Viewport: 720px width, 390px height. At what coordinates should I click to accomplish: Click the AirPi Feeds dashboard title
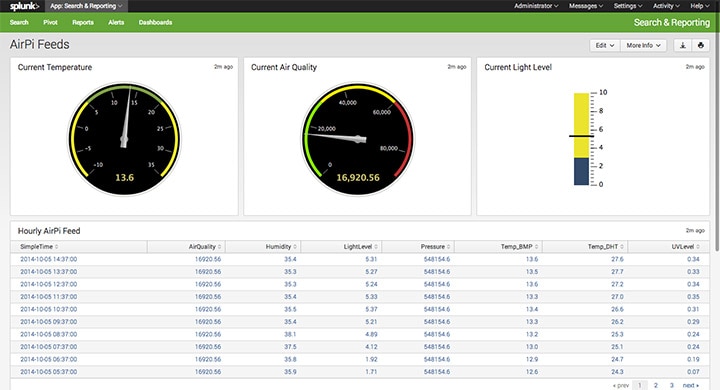tap(39, 45)
